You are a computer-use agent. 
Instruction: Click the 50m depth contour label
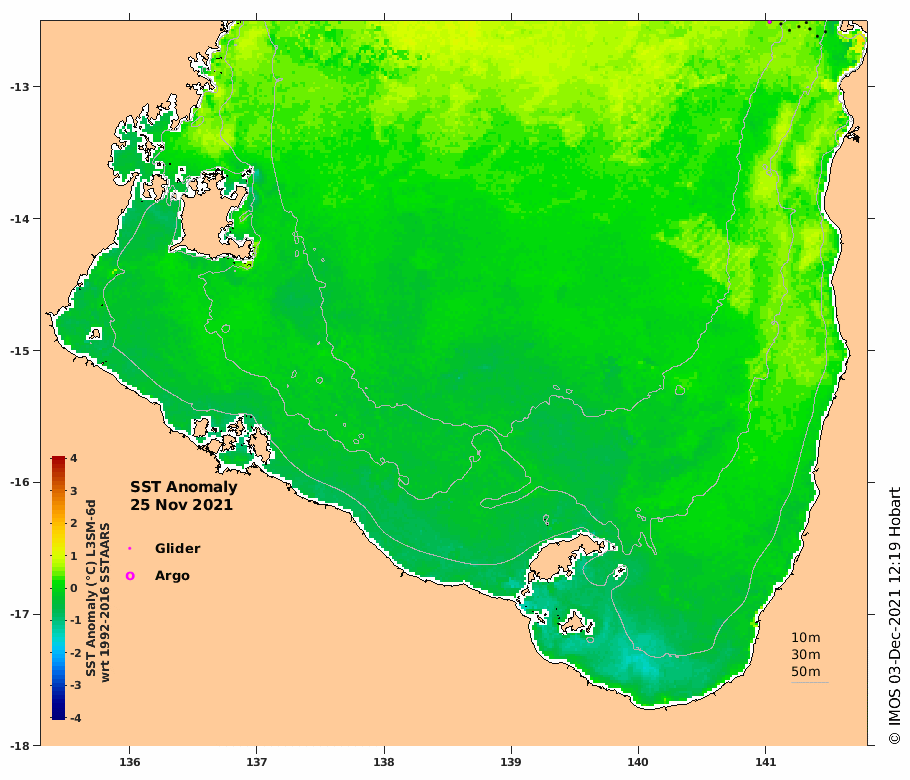tap(806, 671)
